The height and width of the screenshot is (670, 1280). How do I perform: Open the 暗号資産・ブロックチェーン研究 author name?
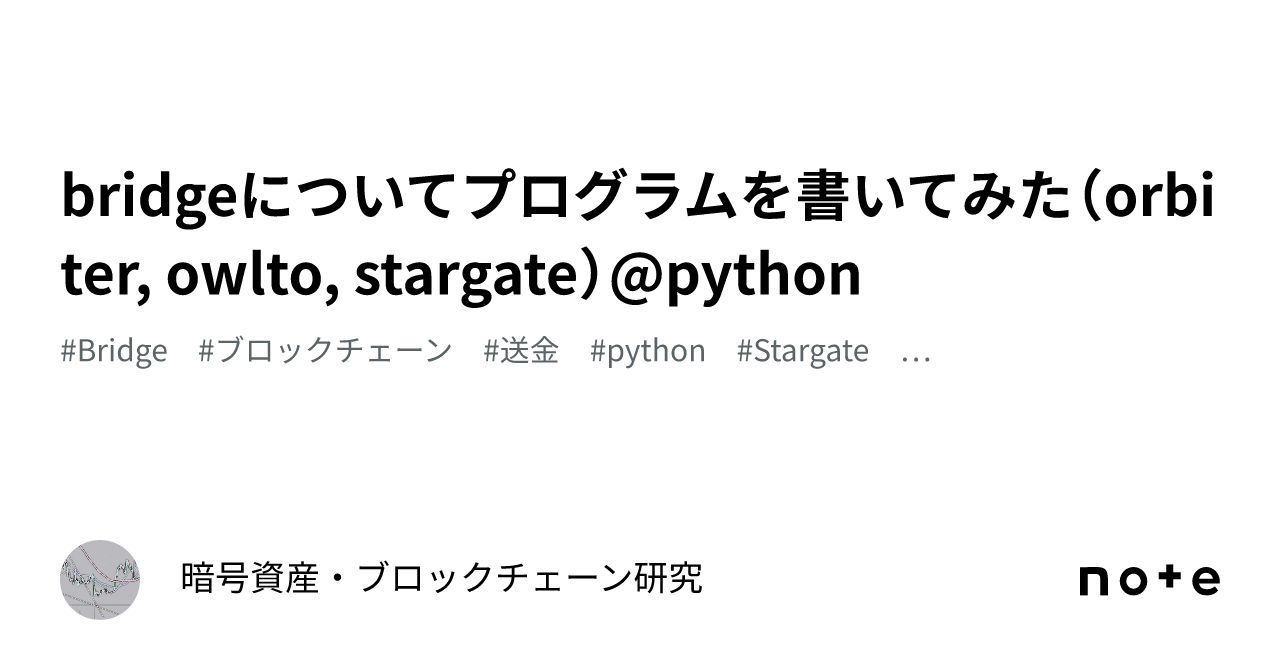coord(442,578)
